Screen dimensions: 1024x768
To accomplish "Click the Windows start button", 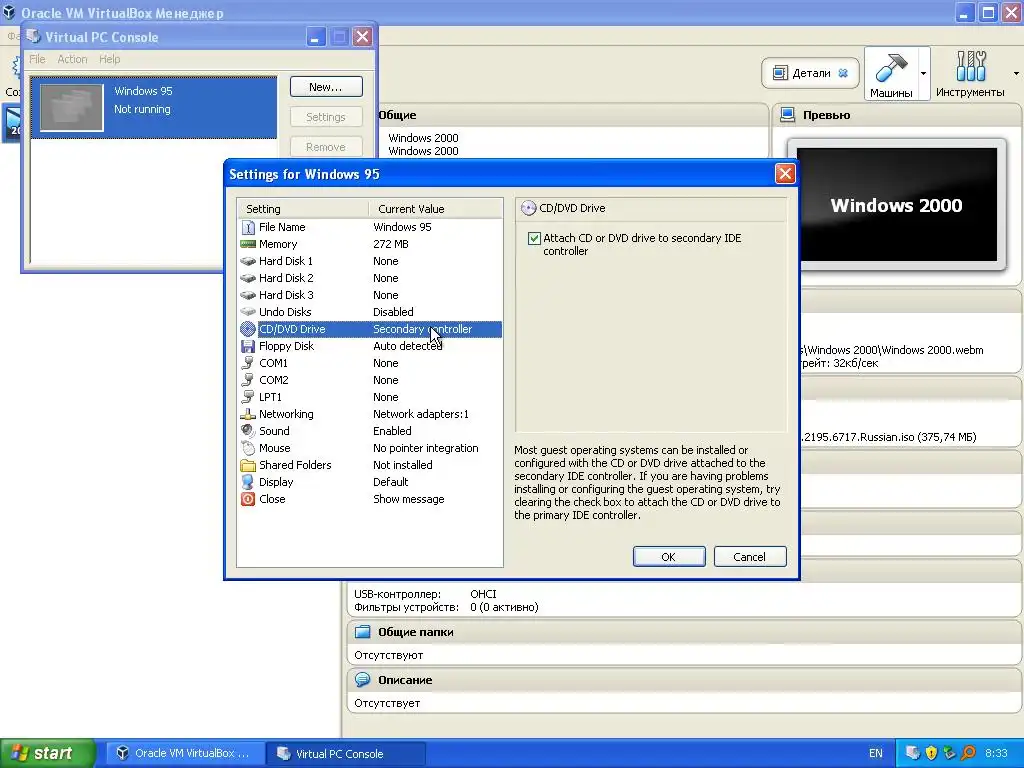I will click(48, 753).
